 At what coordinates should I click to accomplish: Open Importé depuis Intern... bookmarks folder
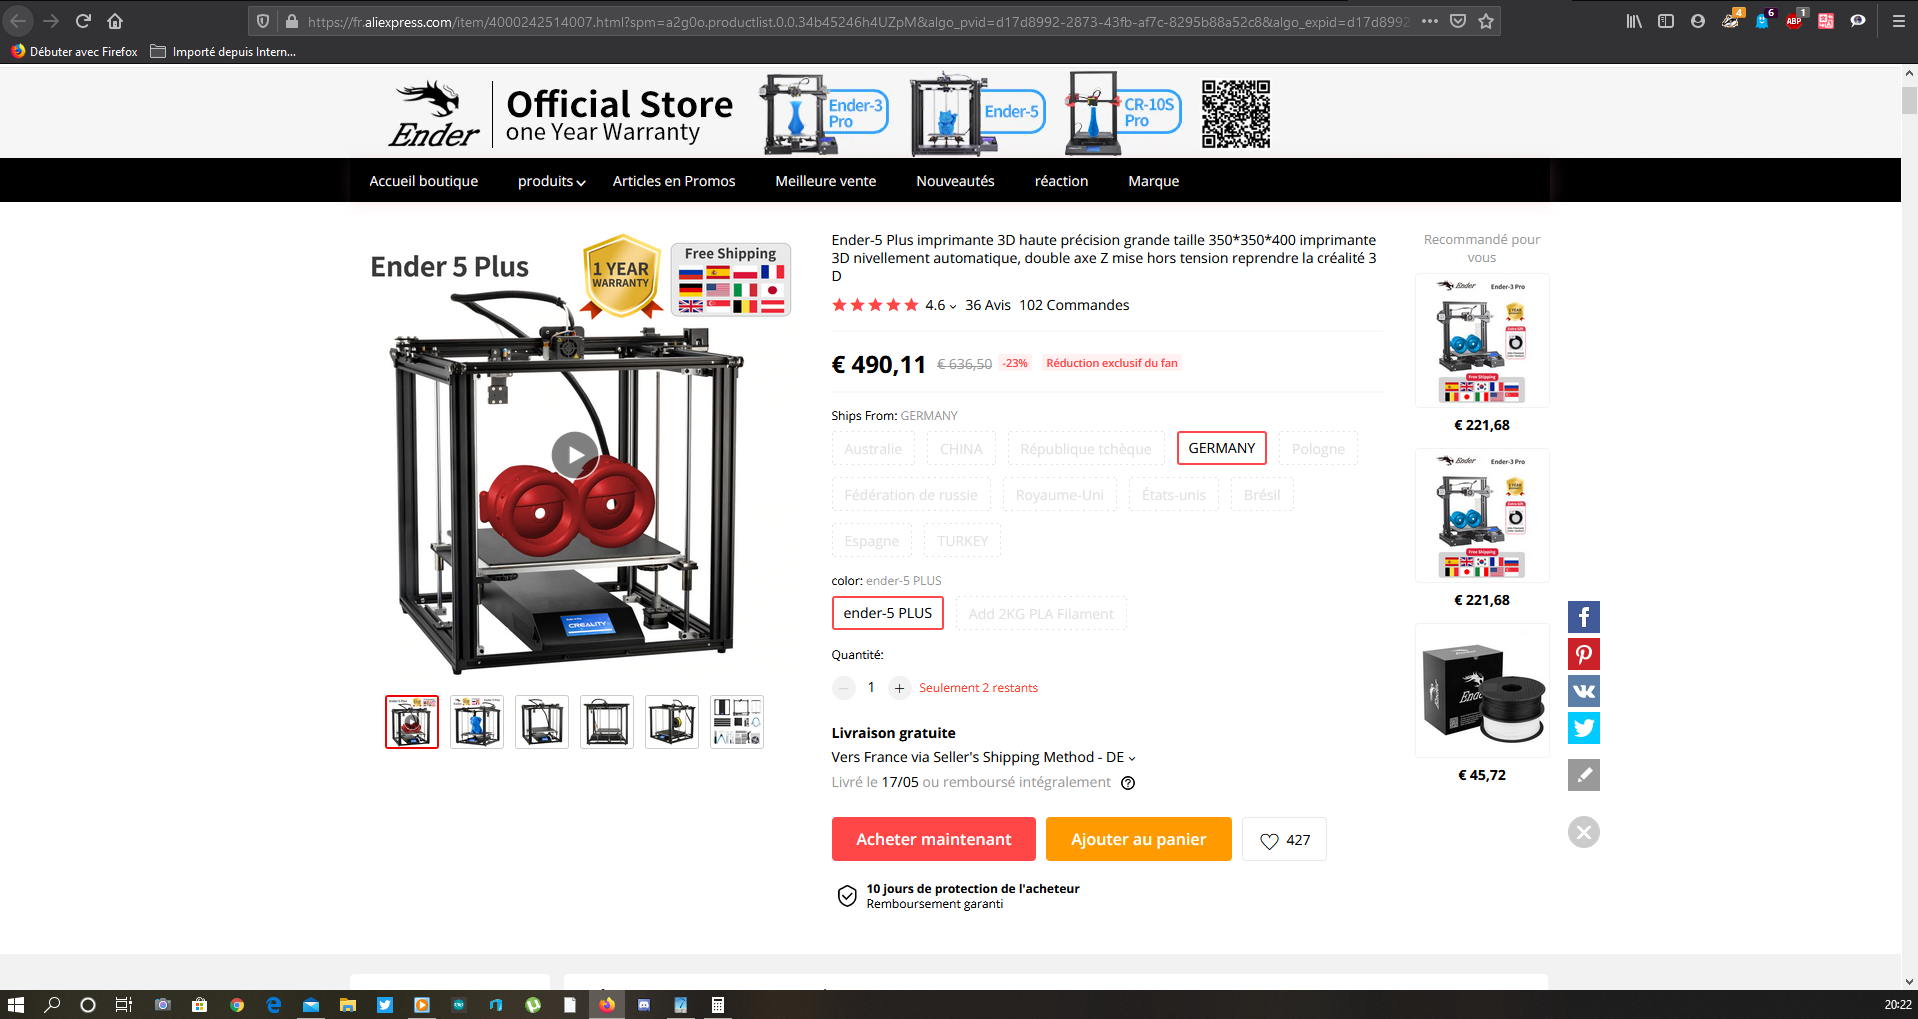[x=223, y=52]
